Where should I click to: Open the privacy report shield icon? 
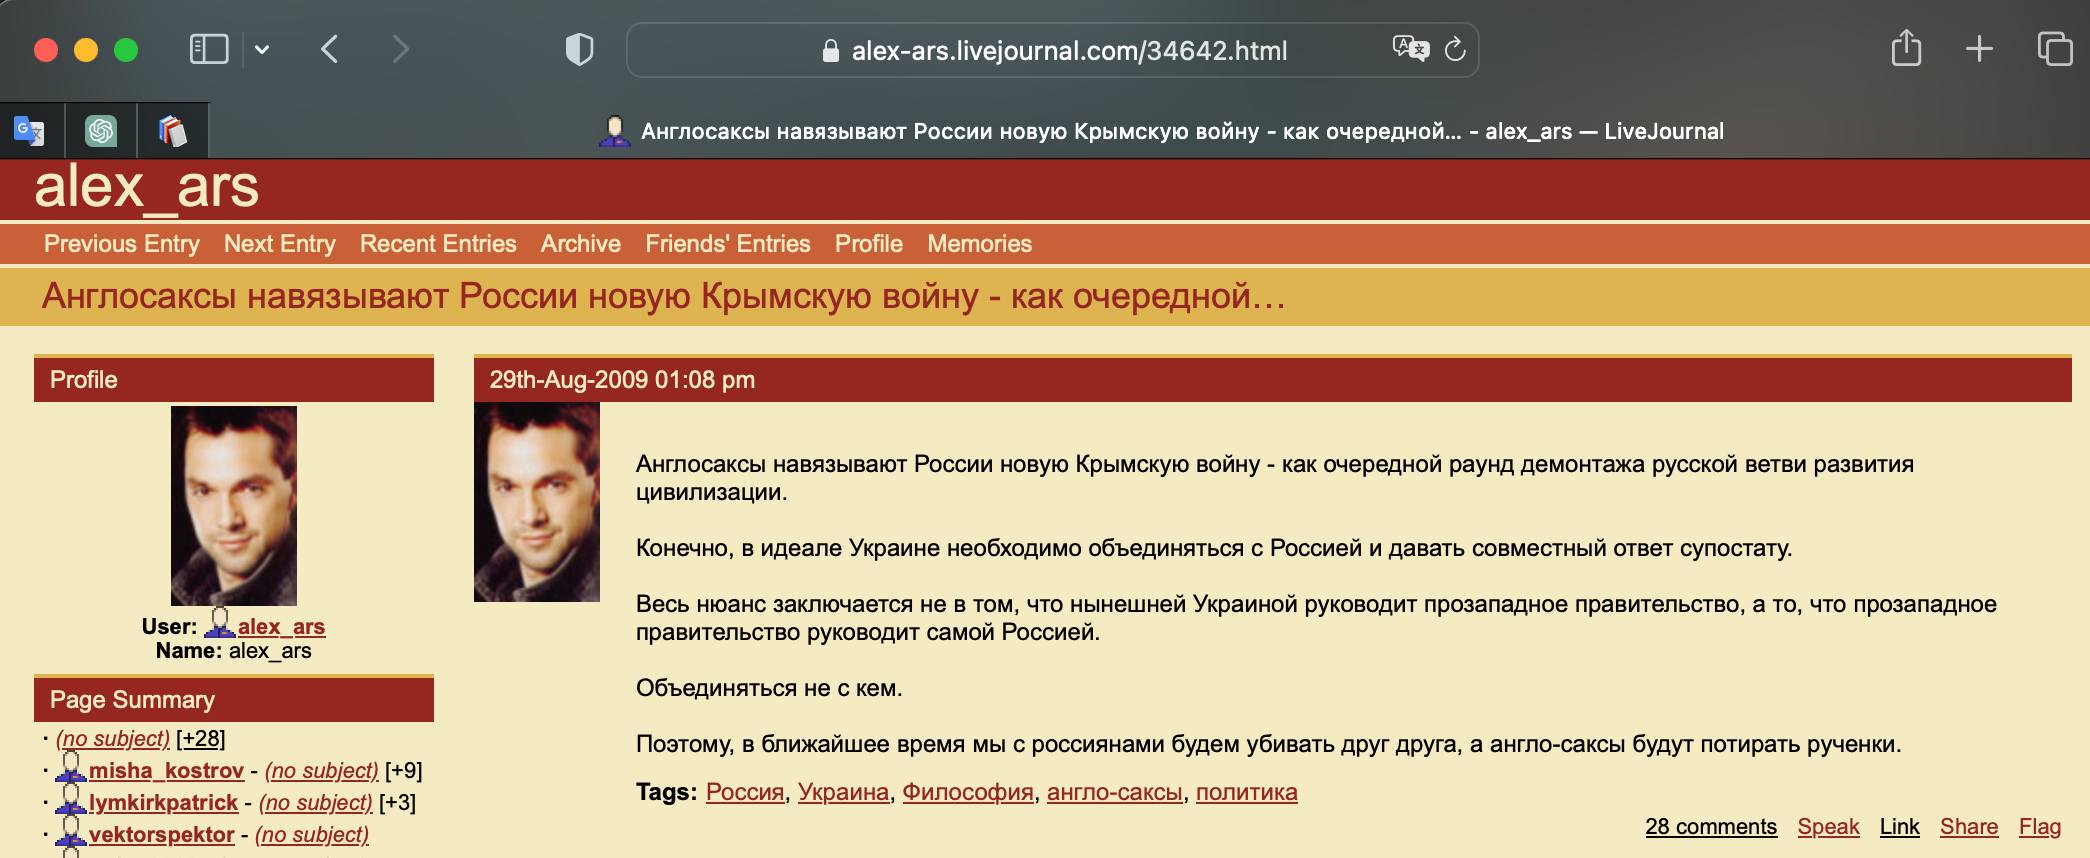(x=579, y=49)
